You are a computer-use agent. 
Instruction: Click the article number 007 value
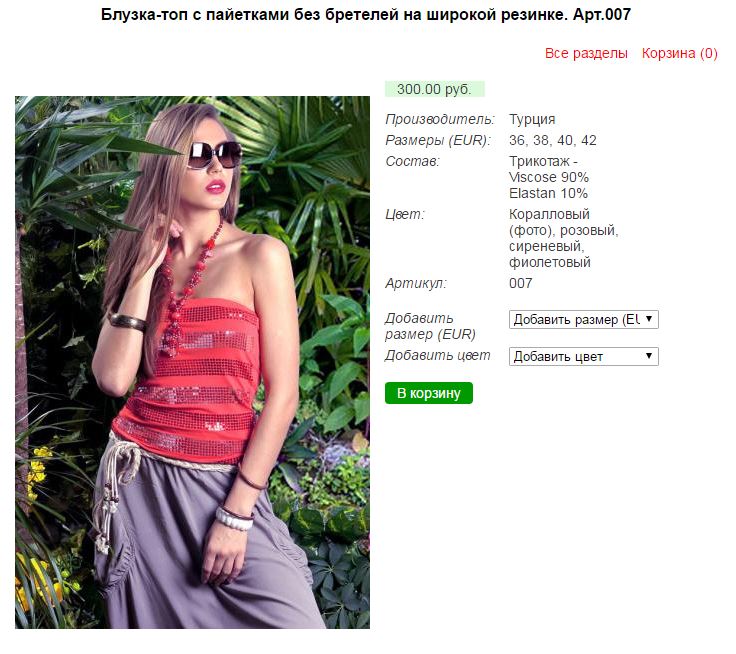[x=521, y=283]
